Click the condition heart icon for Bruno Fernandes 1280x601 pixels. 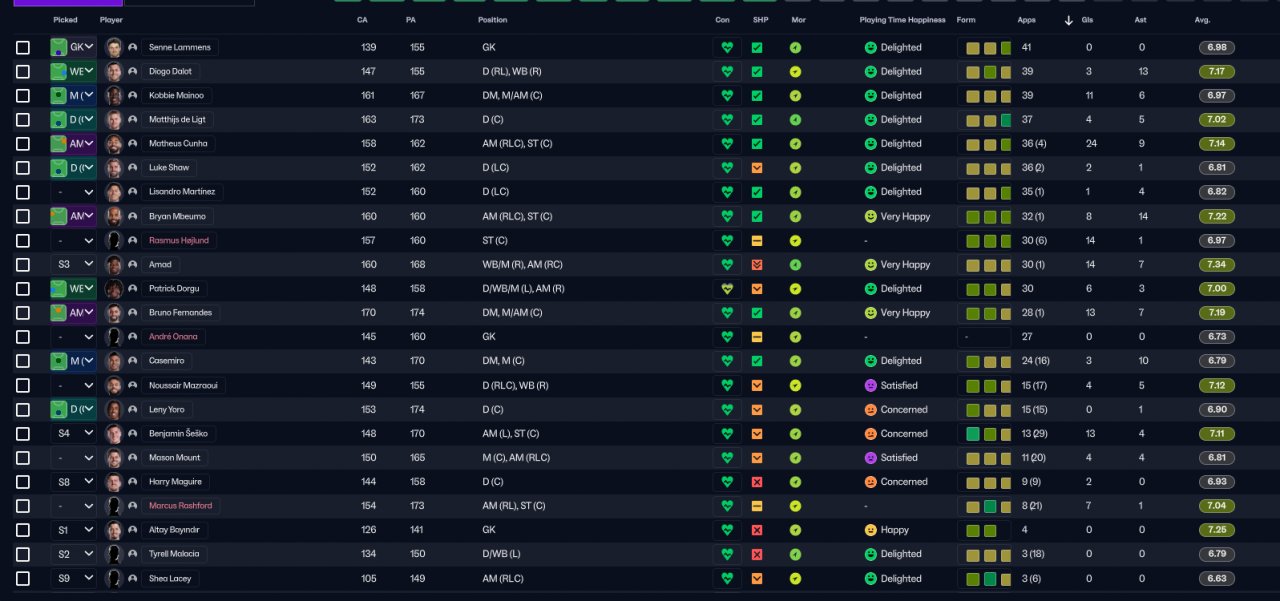[x=727, y=312]
